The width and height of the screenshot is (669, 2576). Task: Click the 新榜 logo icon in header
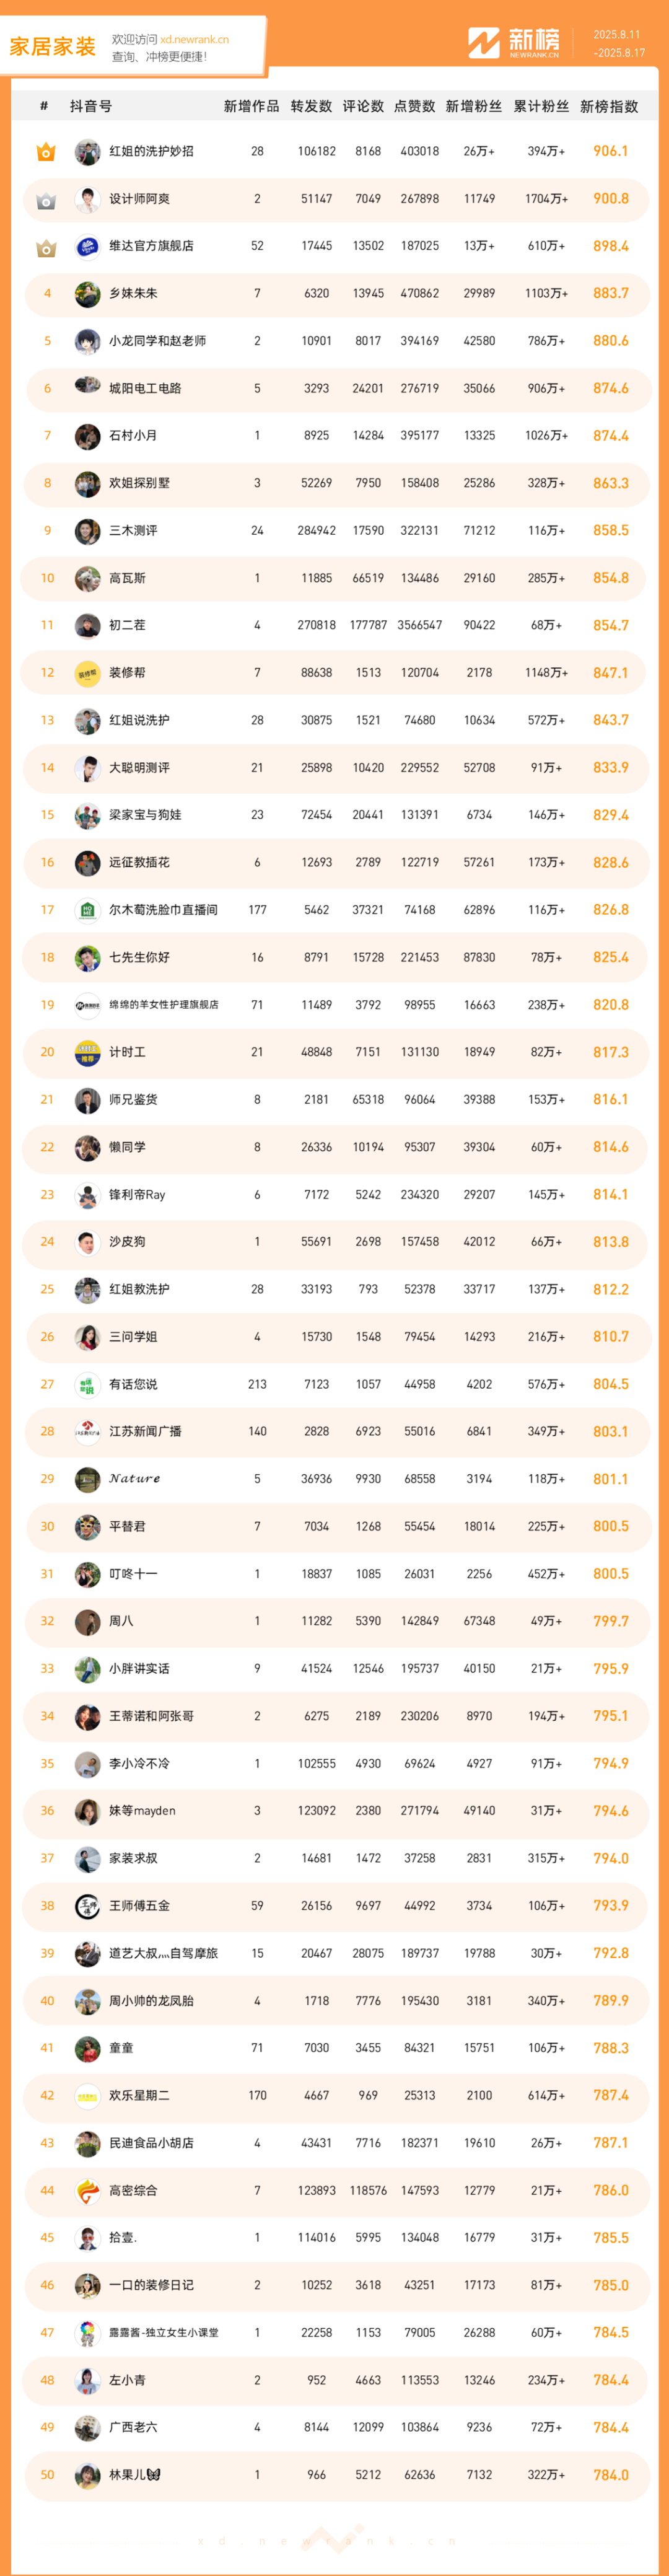click(484, 43)
